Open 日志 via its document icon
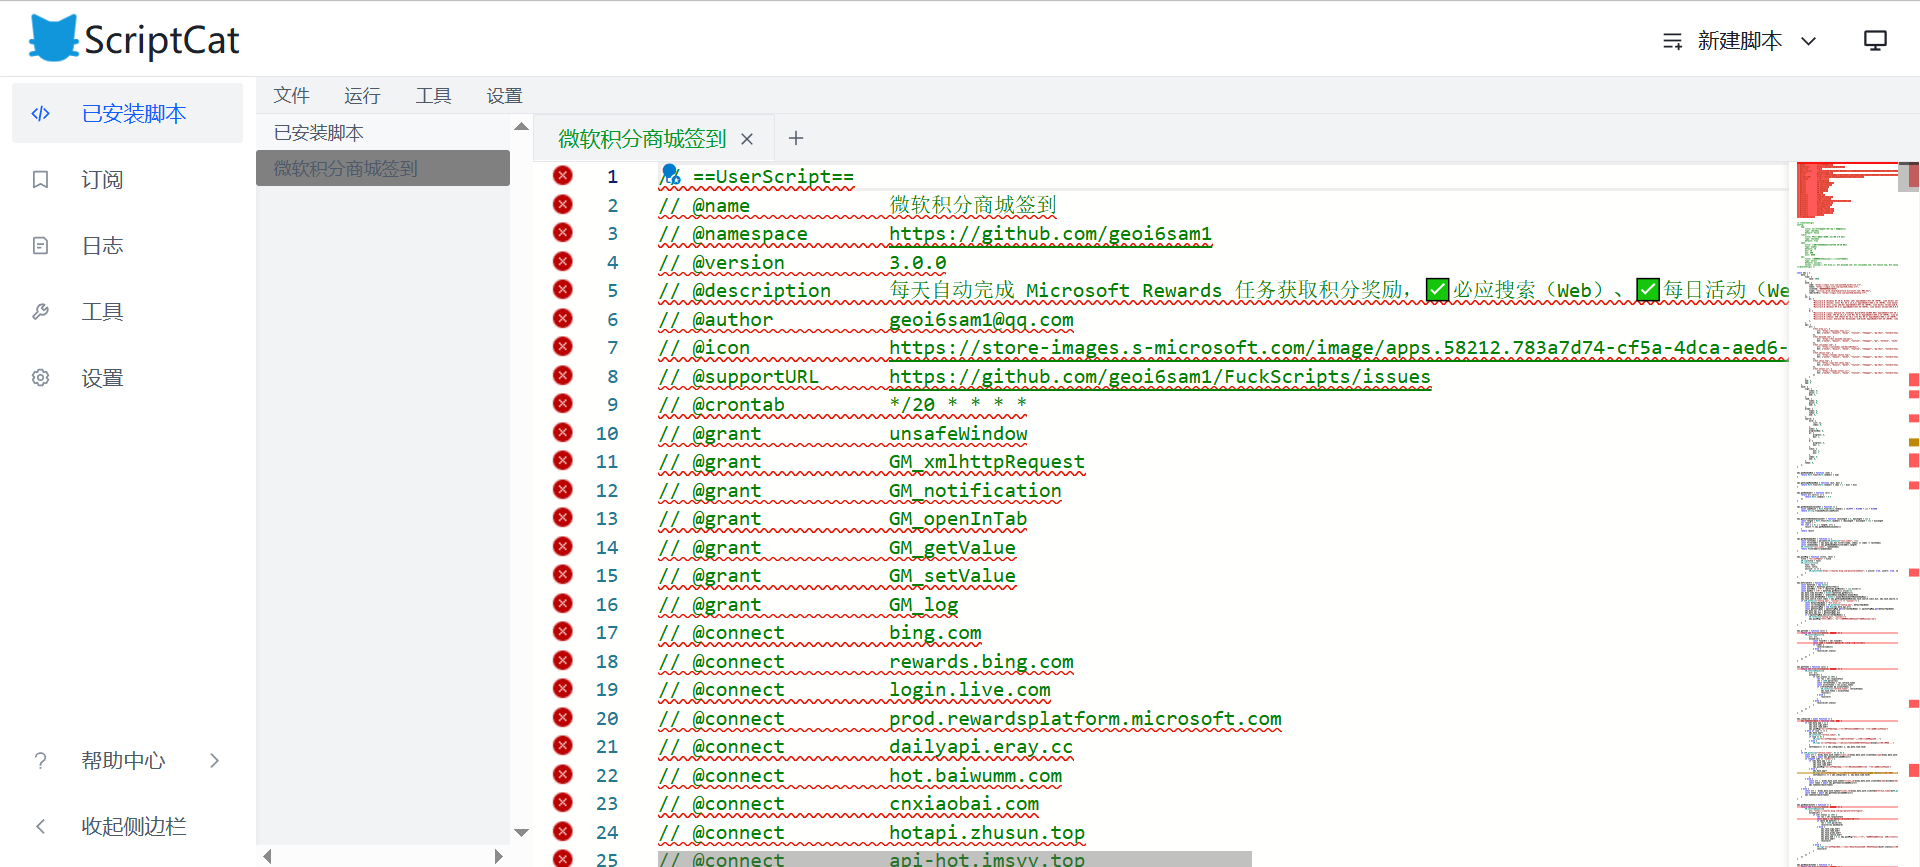This screenshot has height=867, width=1920. (41, 246)
